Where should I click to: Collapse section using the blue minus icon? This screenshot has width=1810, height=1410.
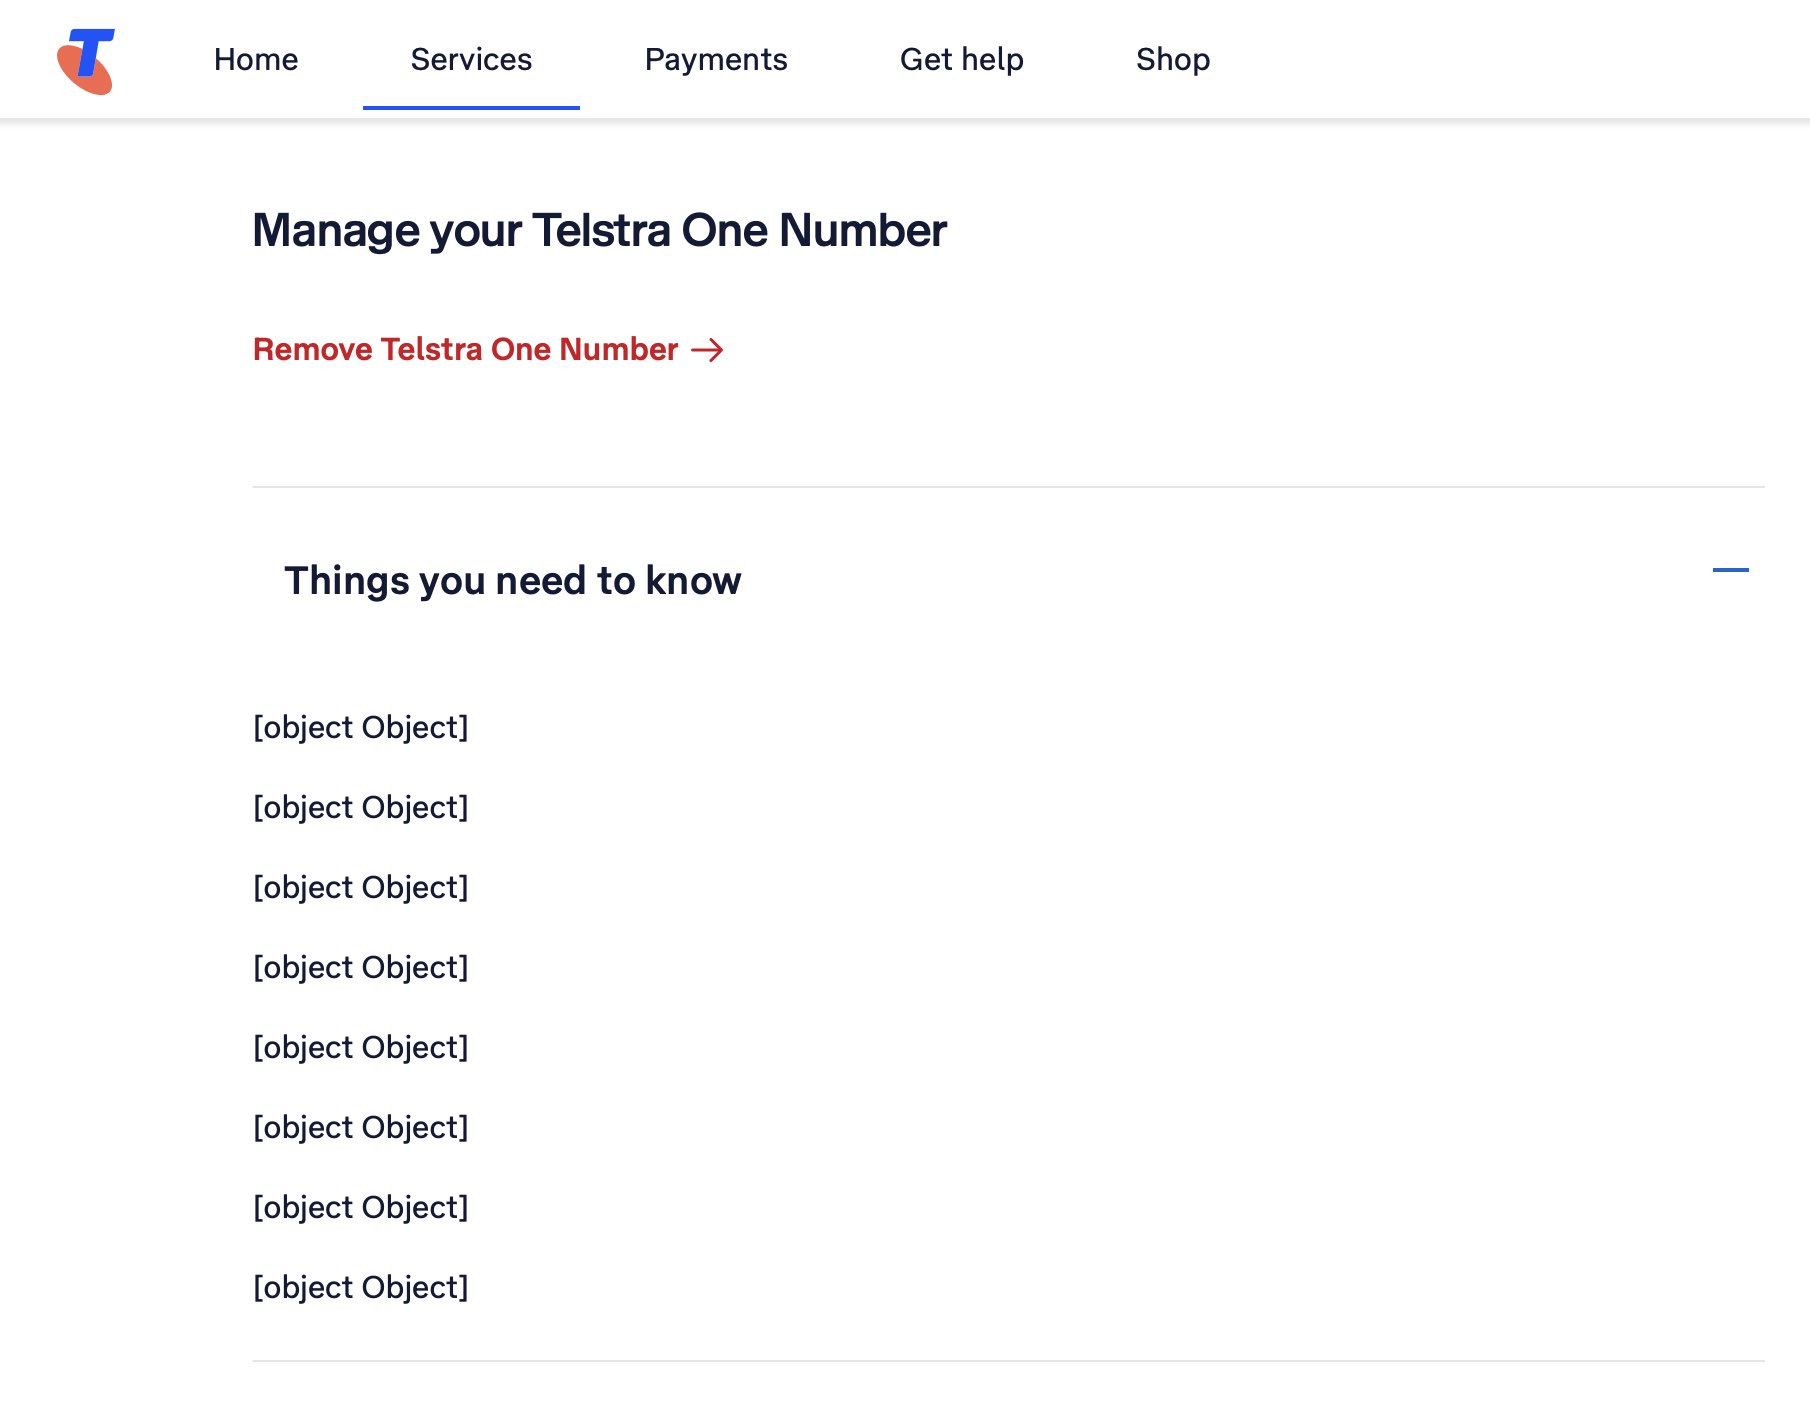click(1730, 570)
